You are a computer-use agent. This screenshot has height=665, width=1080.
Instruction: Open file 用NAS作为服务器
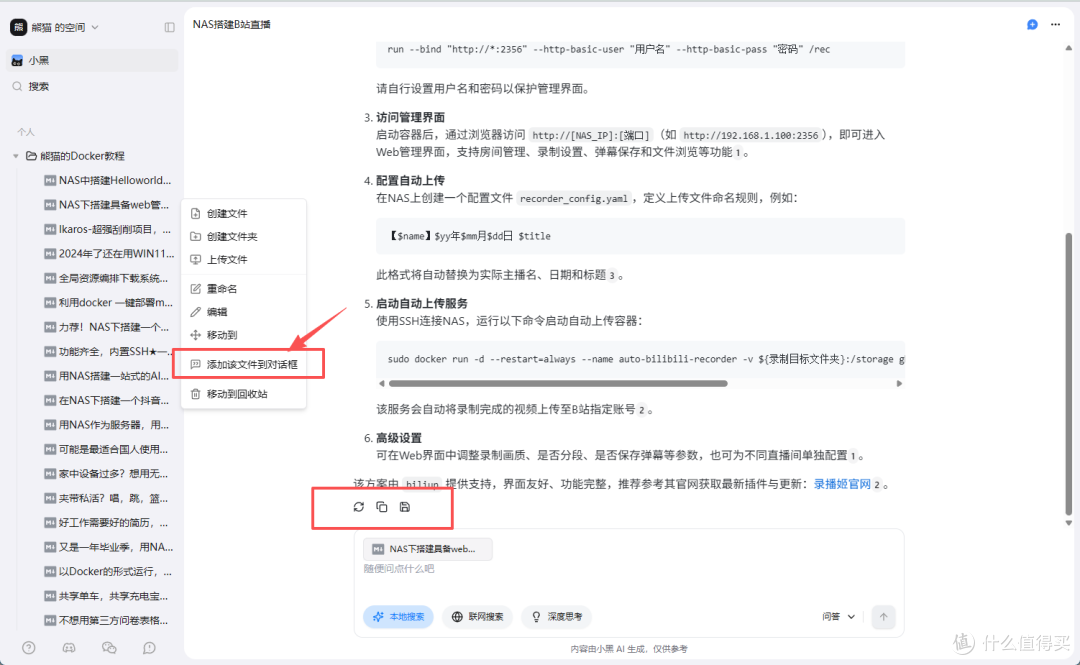[x=108, y=425]
